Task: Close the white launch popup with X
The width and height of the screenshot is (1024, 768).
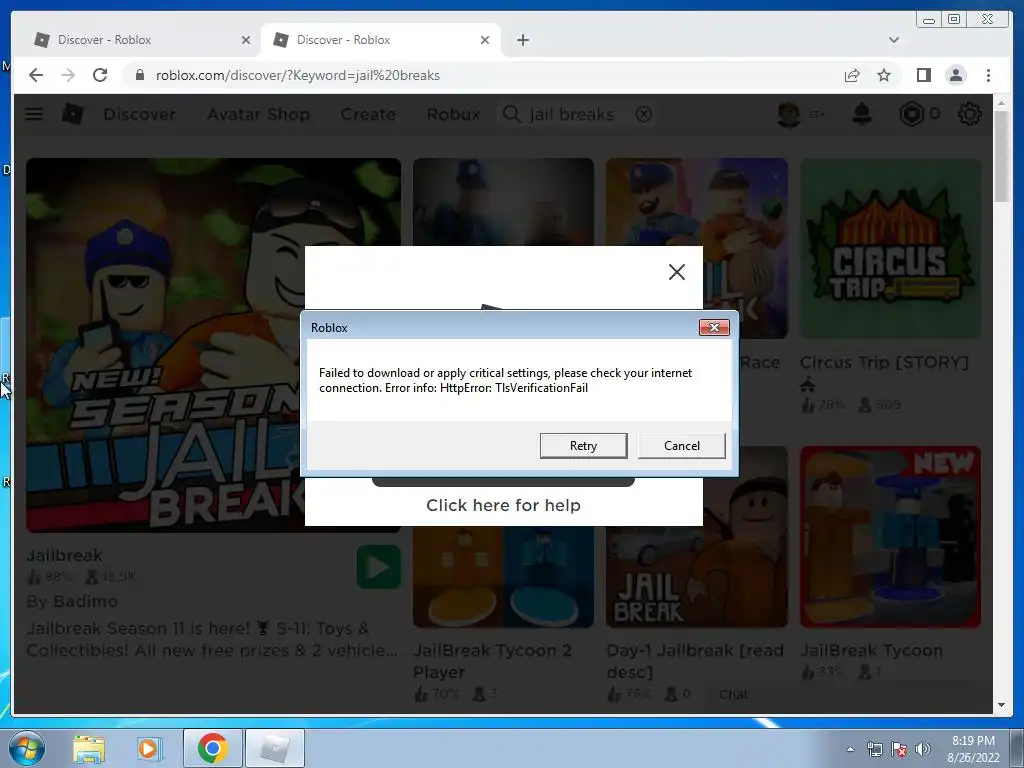Action: coord(677,272)
